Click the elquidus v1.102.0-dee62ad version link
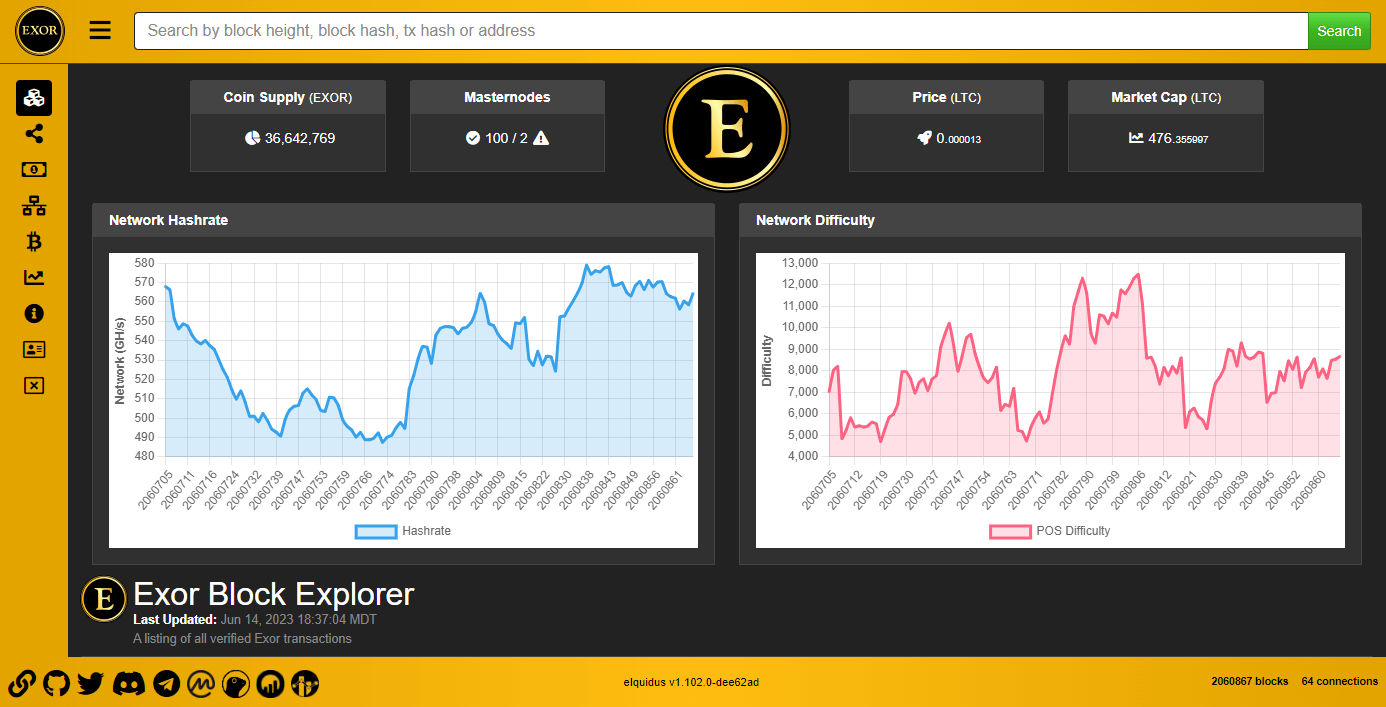This screenshot has height=707, width=1386. click(x=691, y=682)
